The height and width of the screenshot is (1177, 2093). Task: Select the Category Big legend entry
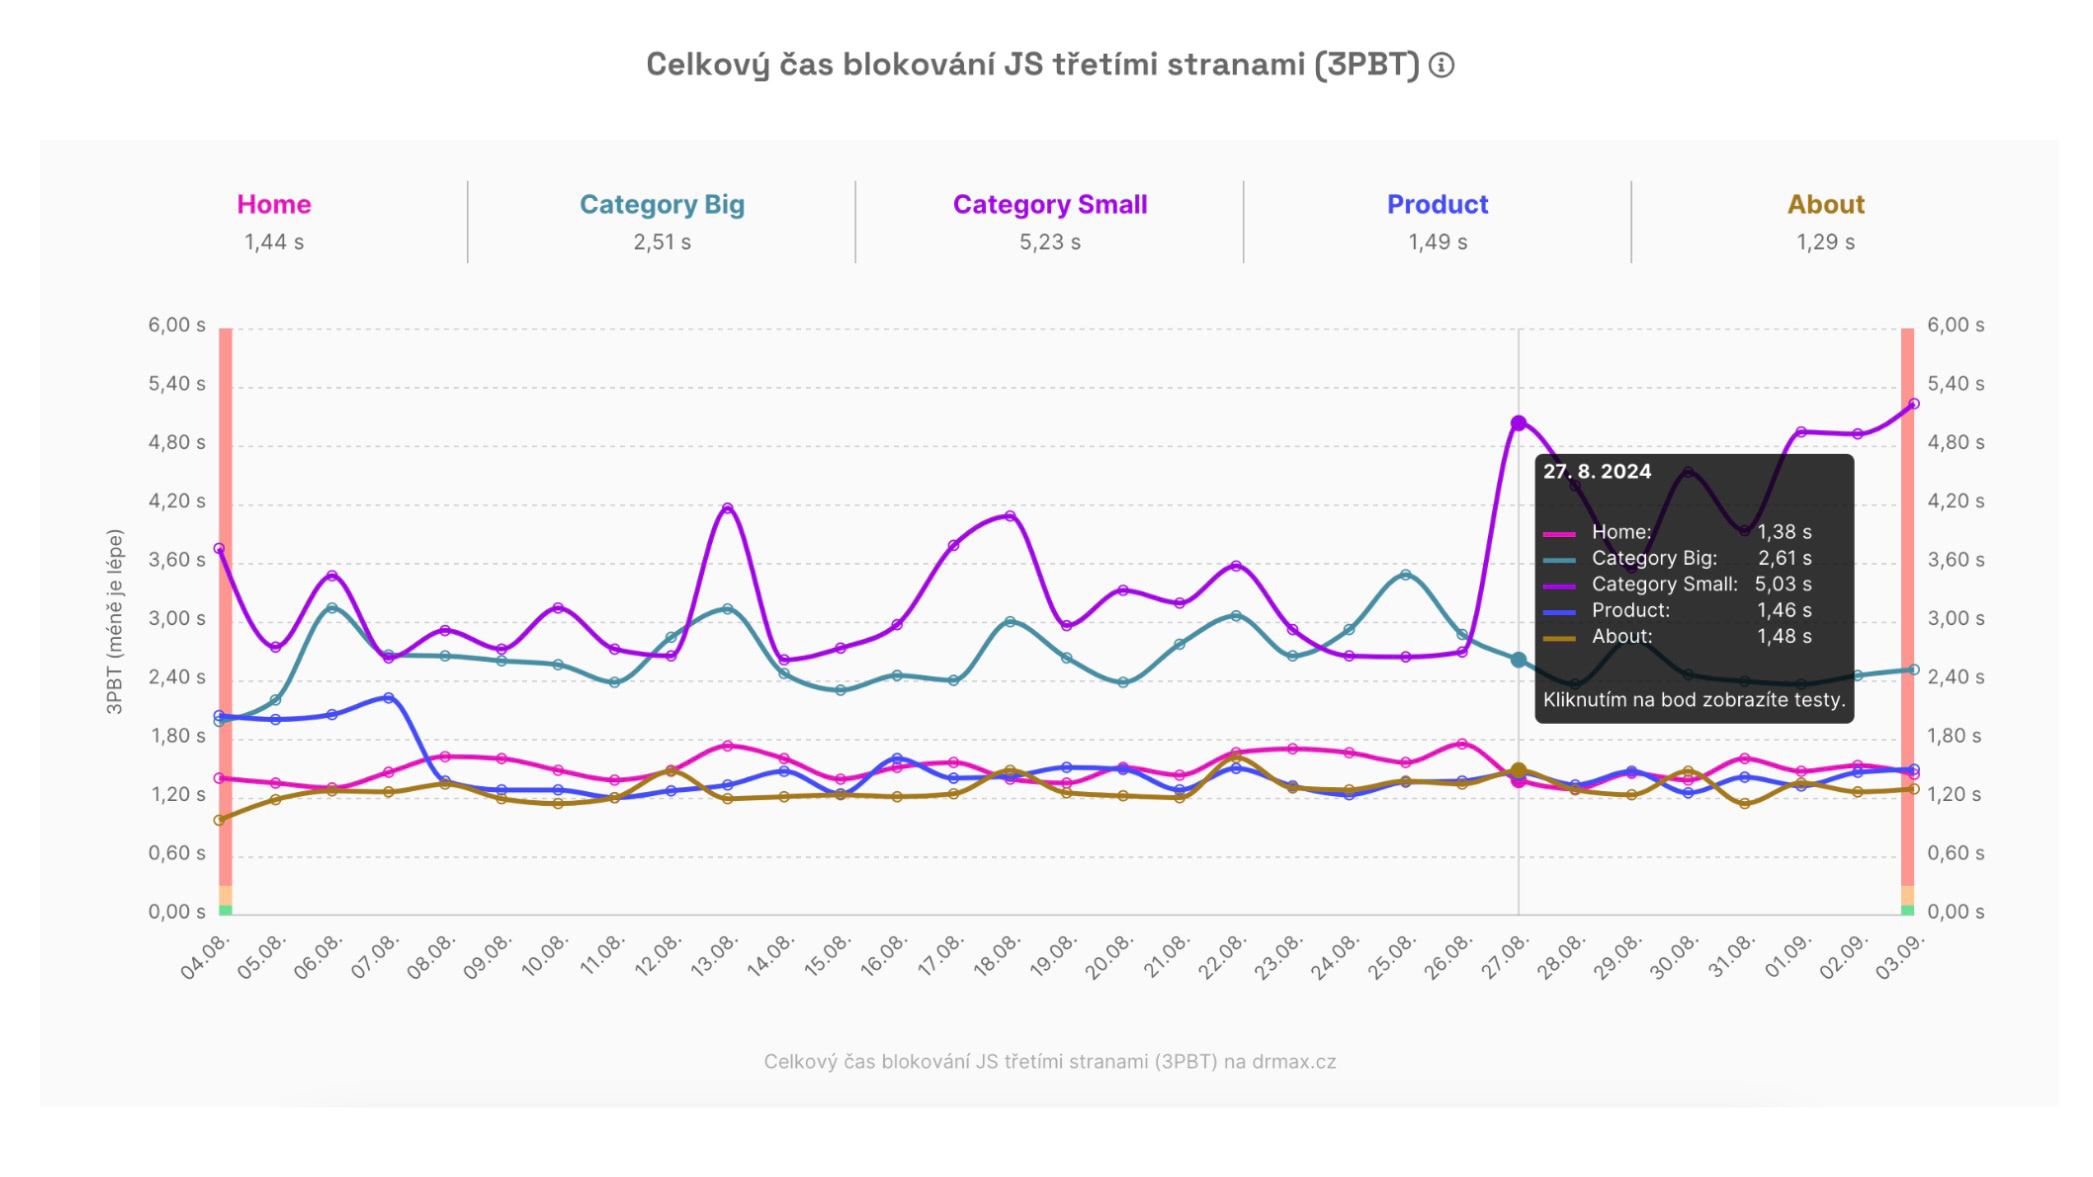[x=662, y=204]
